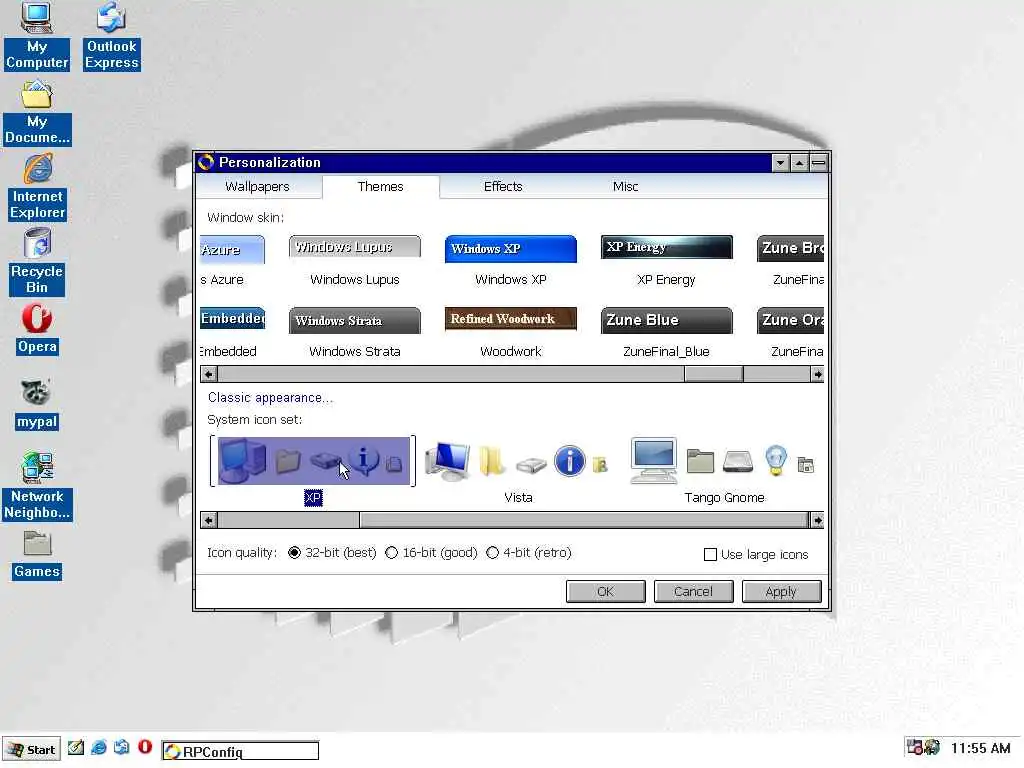This screenshot has width=1024, height=768.
Task: Switch to the Effects tab
Action: 503,187
